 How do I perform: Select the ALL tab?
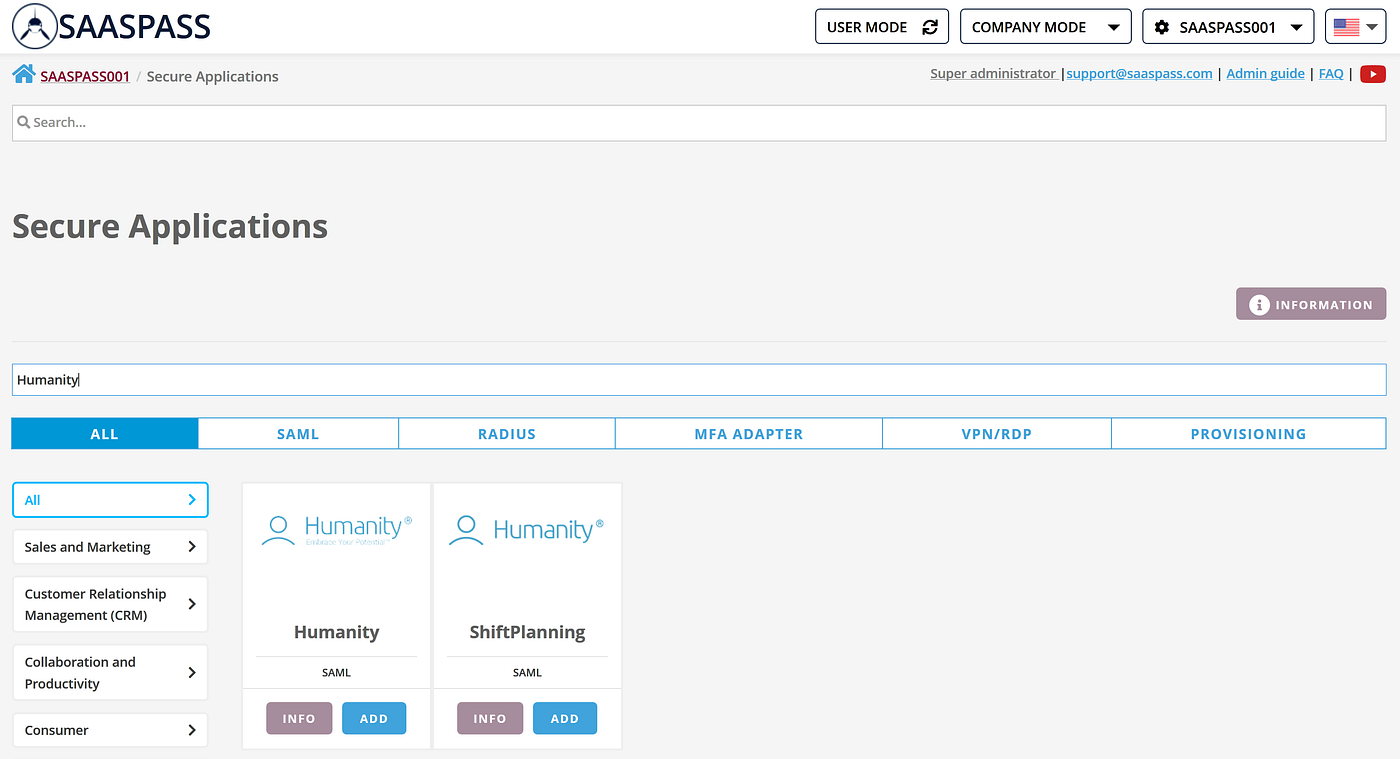(x=105, y=434)
